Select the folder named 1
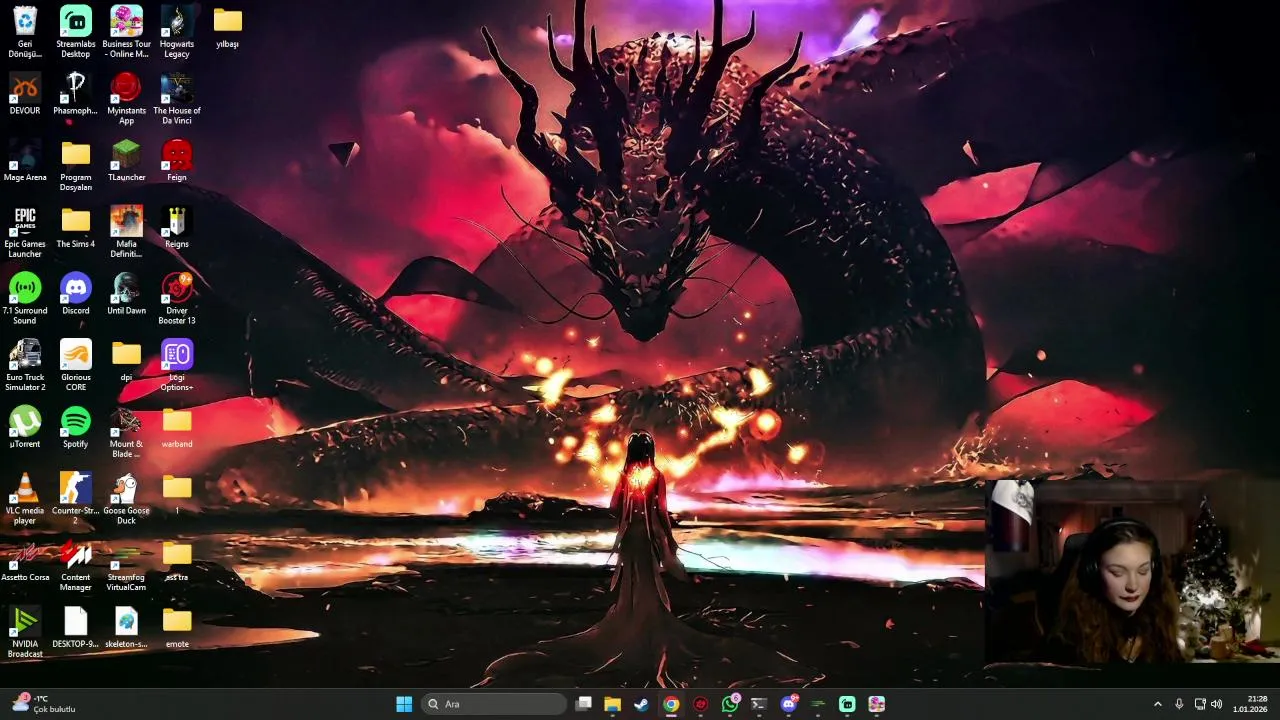 click(x=177, y=493)
